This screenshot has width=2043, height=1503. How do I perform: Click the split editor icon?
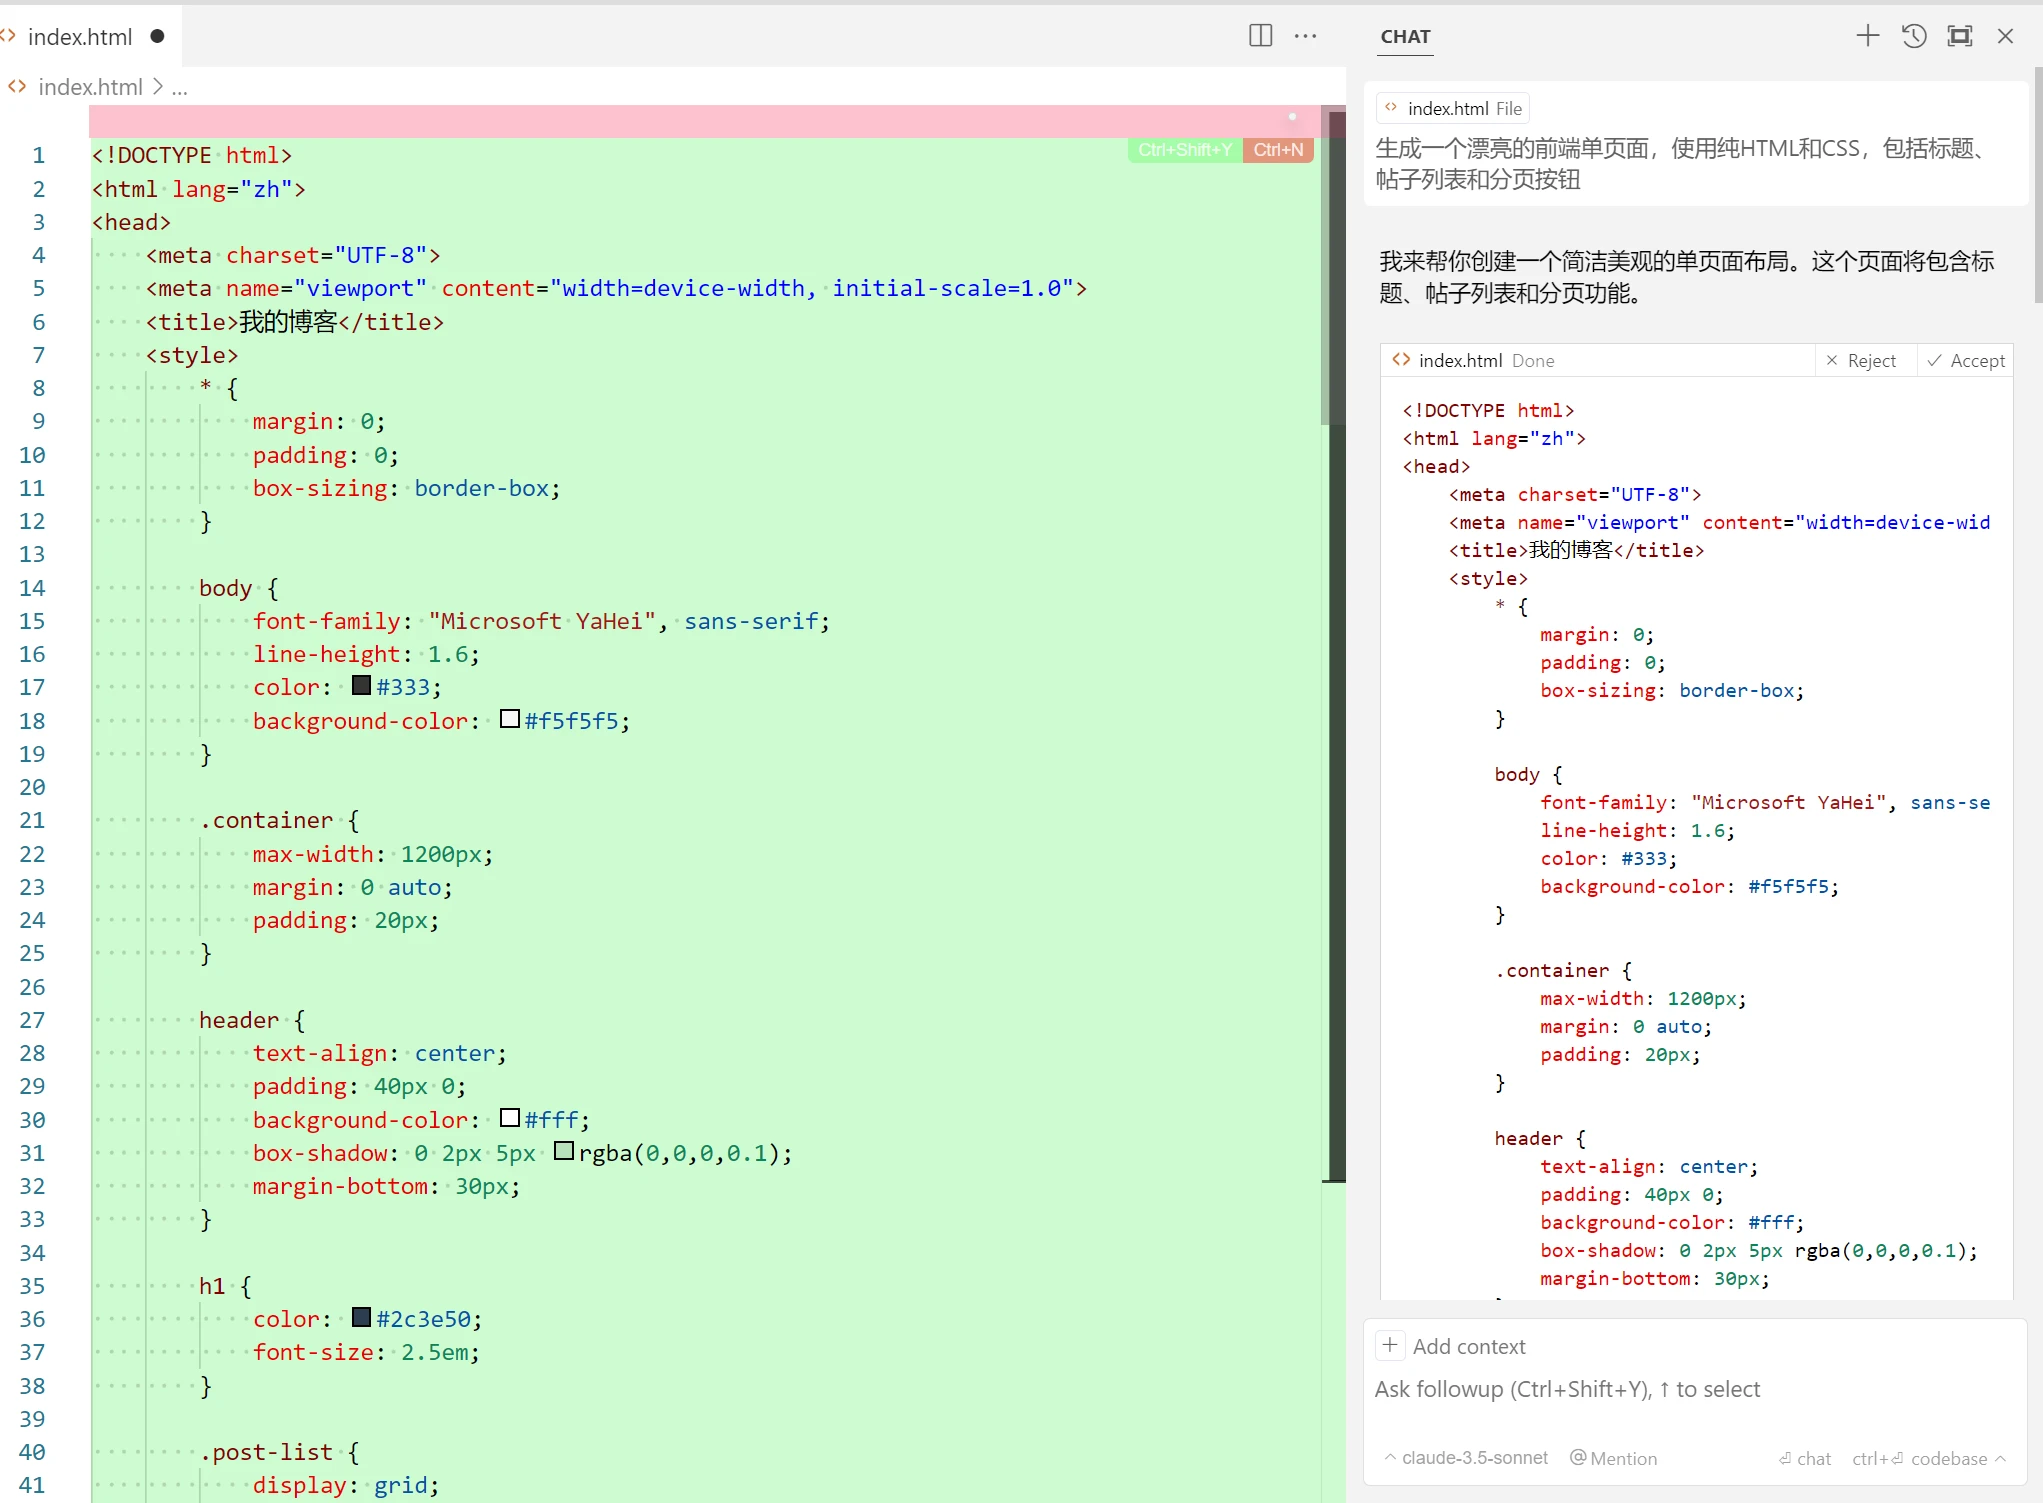click(1260, 36)
